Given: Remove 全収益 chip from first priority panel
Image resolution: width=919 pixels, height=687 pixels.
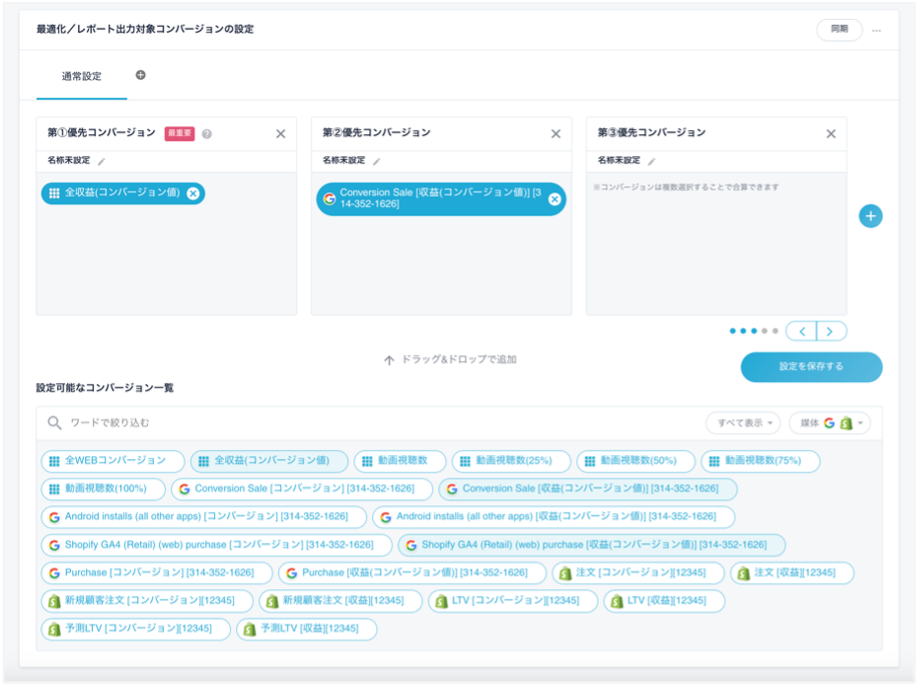Looking at the screenshot, I should [x=193, y=193].
